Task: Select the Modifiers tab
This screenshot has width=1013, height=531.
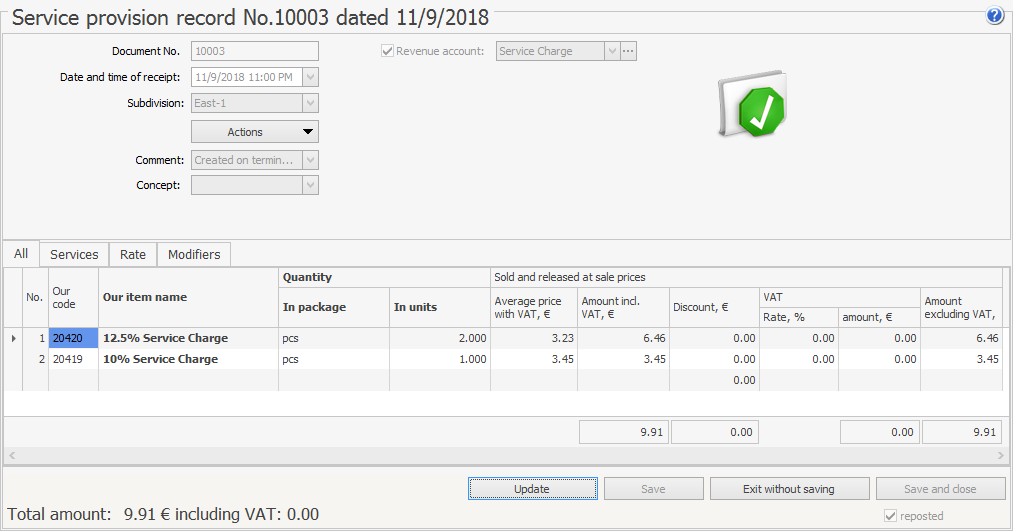Action: (x=194, y=254)
